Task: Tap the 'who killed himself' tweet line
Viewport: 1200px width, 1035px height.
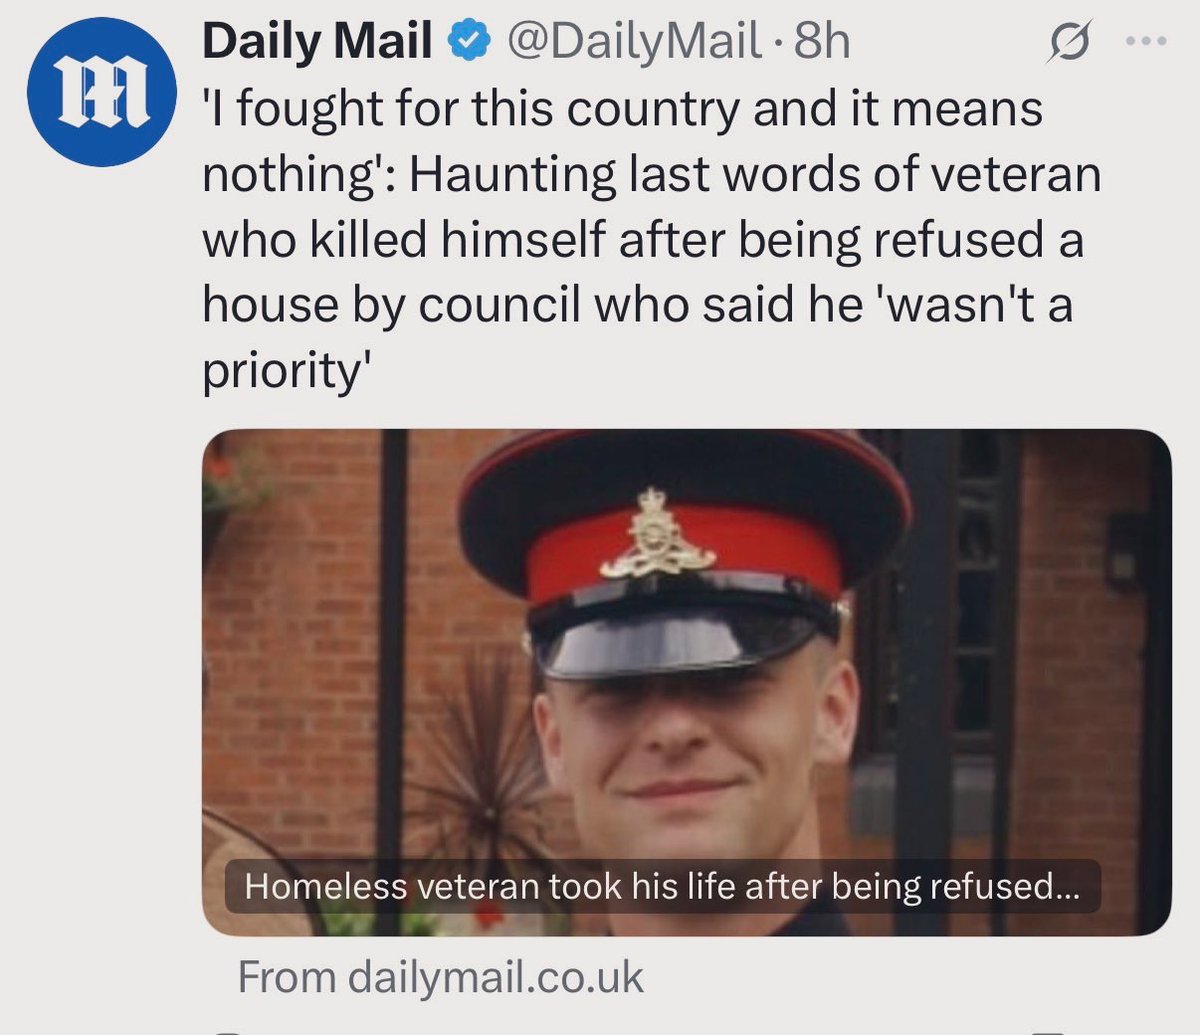Action: pyautogui.click(x=642, y=241)
